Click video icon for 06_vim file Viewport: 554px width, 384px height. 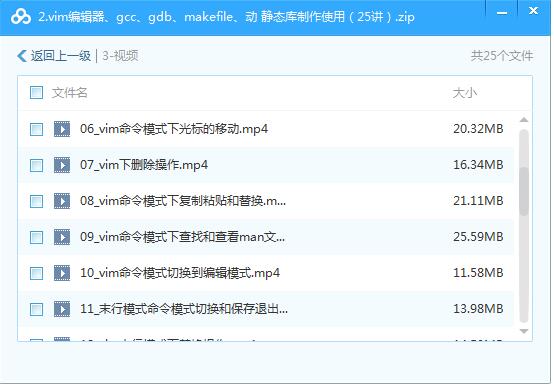click(62, 129)
